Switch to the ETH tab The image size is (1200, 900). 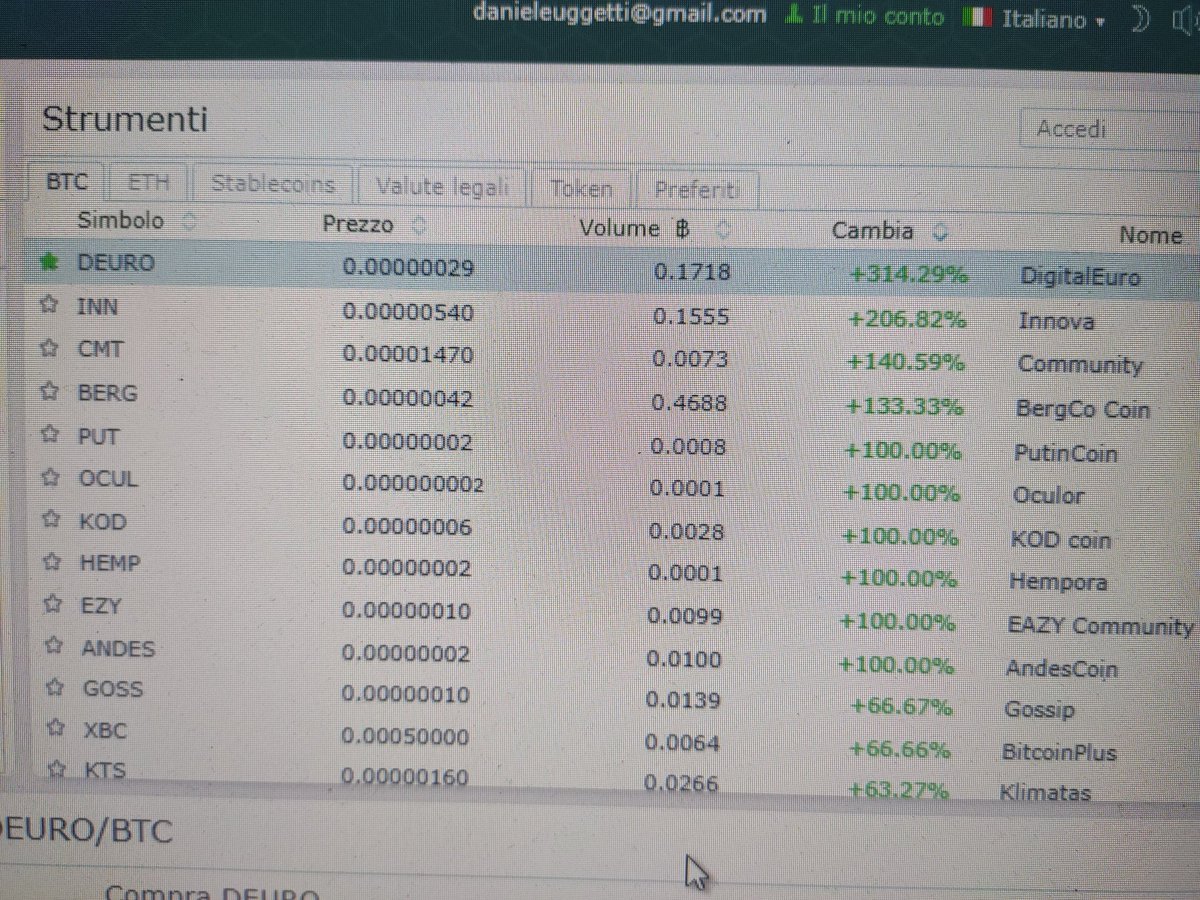click(148, 183)
